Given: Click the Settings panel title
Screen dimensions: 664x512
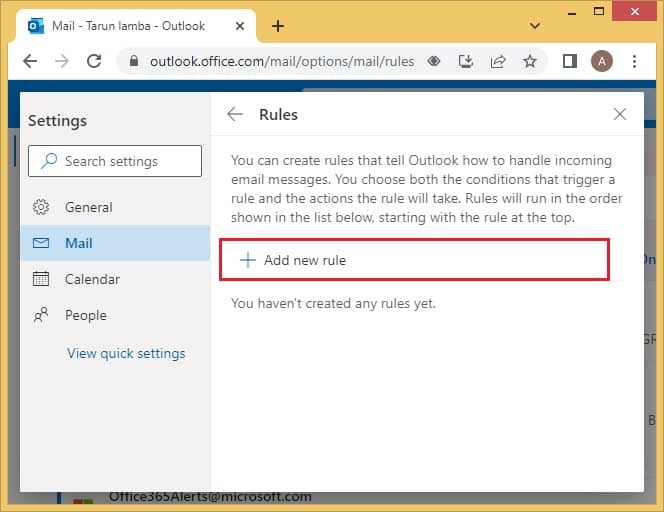Looking at the screenshot, I should 58,121.
